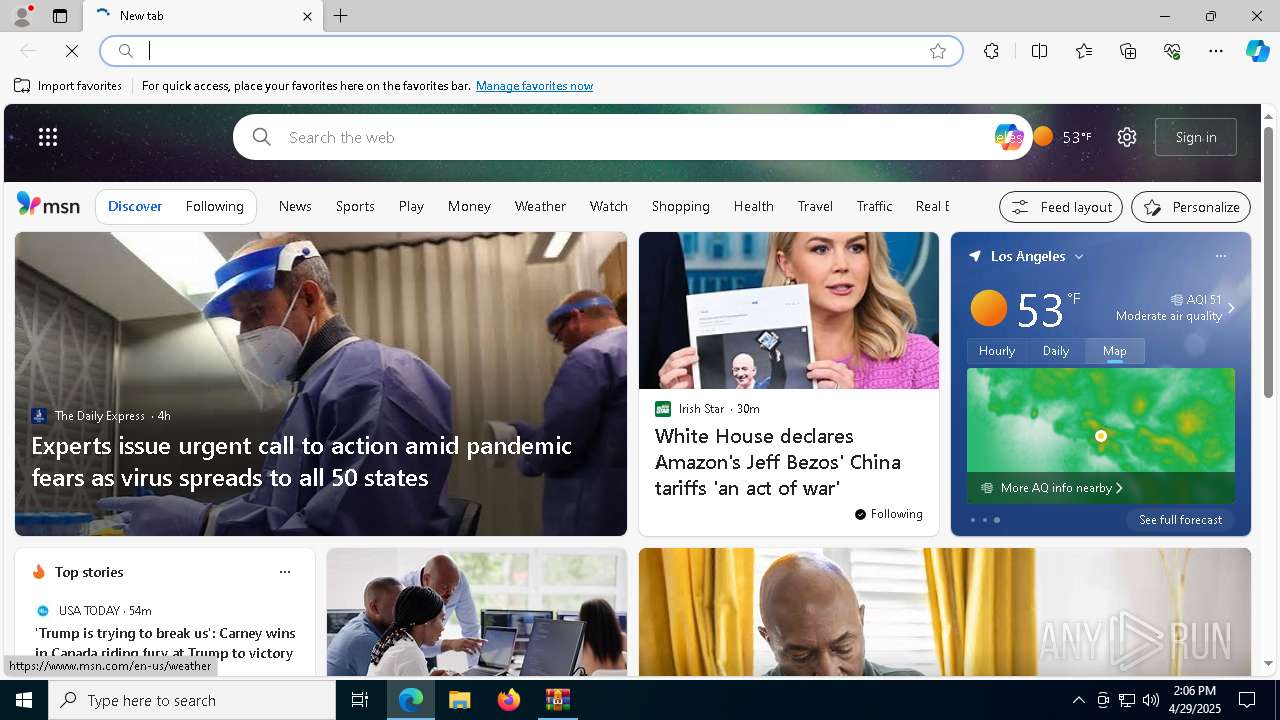Open the News menu item
Image resolution: width=1280 pixels, height=720 pixels.
coord(295,206)
